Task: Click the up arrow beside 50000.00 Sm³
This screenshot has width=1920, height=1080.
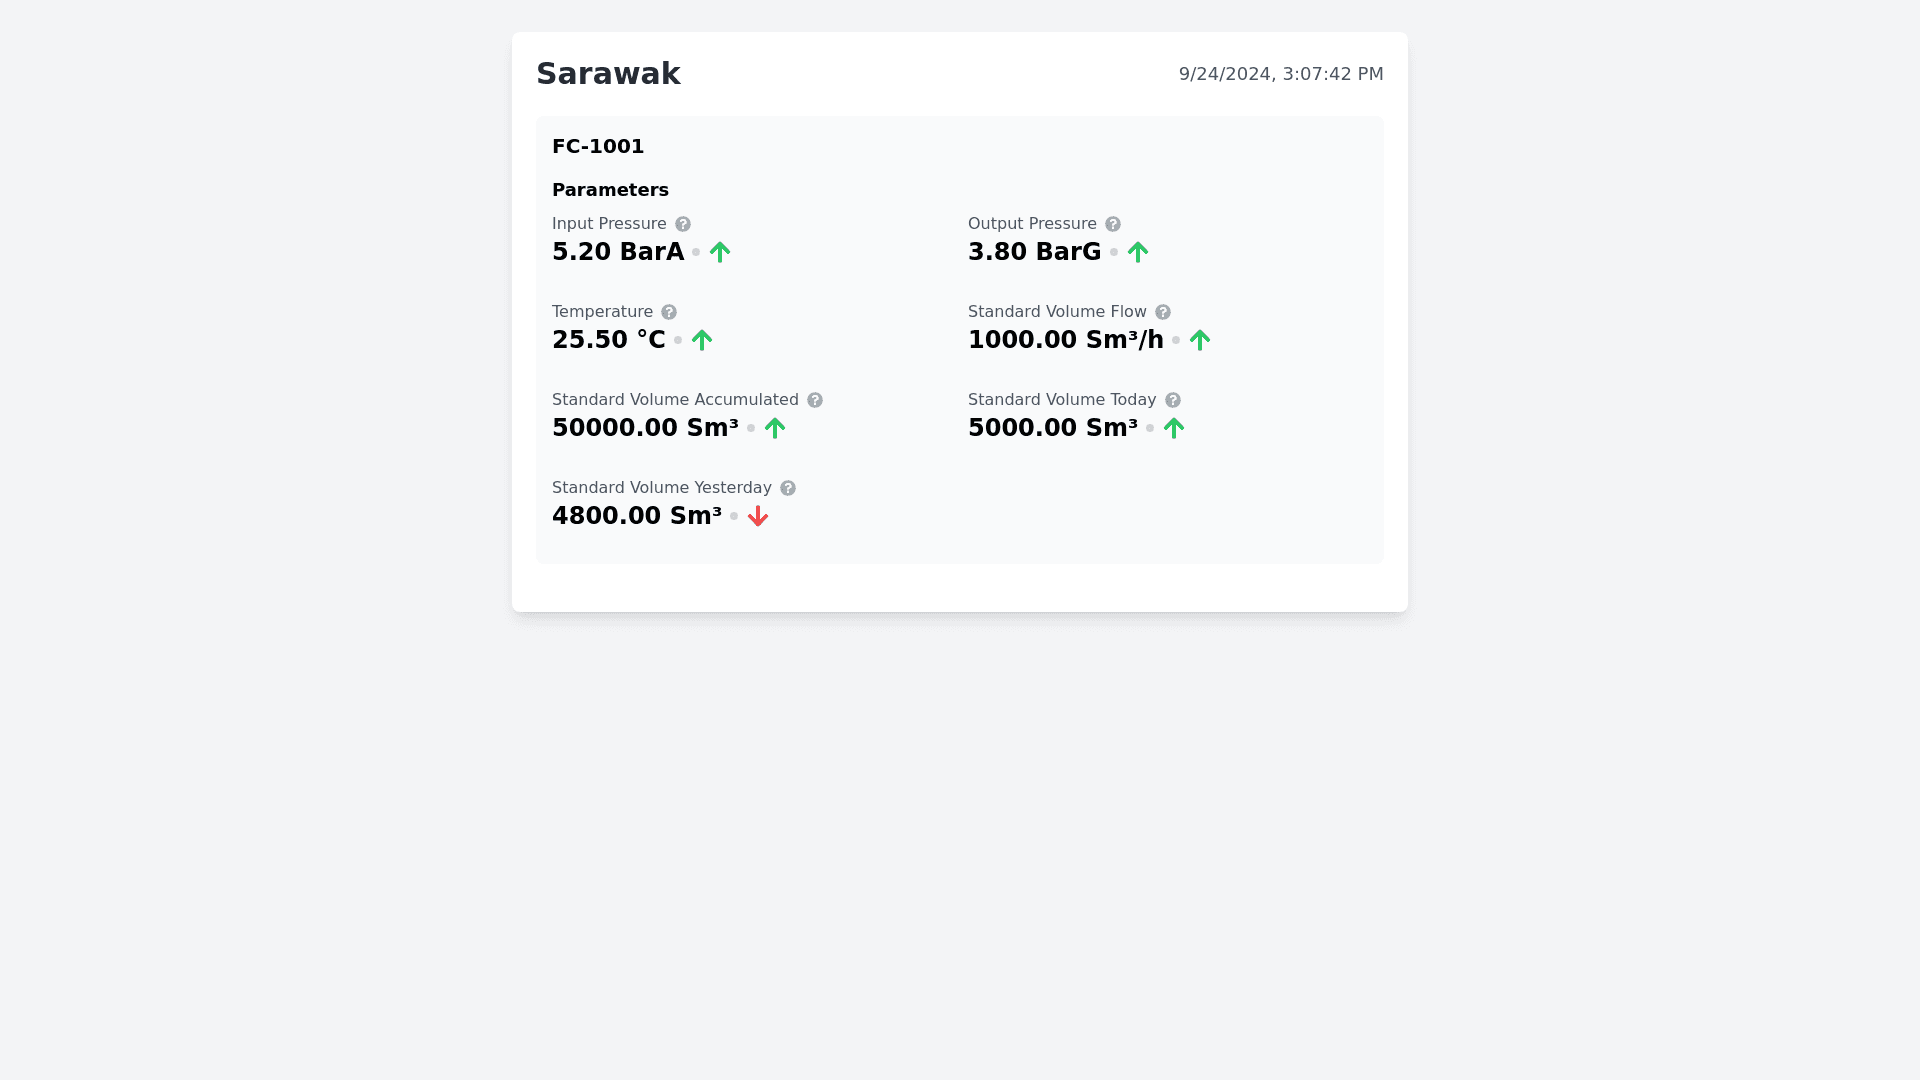Action: [775, 428]
